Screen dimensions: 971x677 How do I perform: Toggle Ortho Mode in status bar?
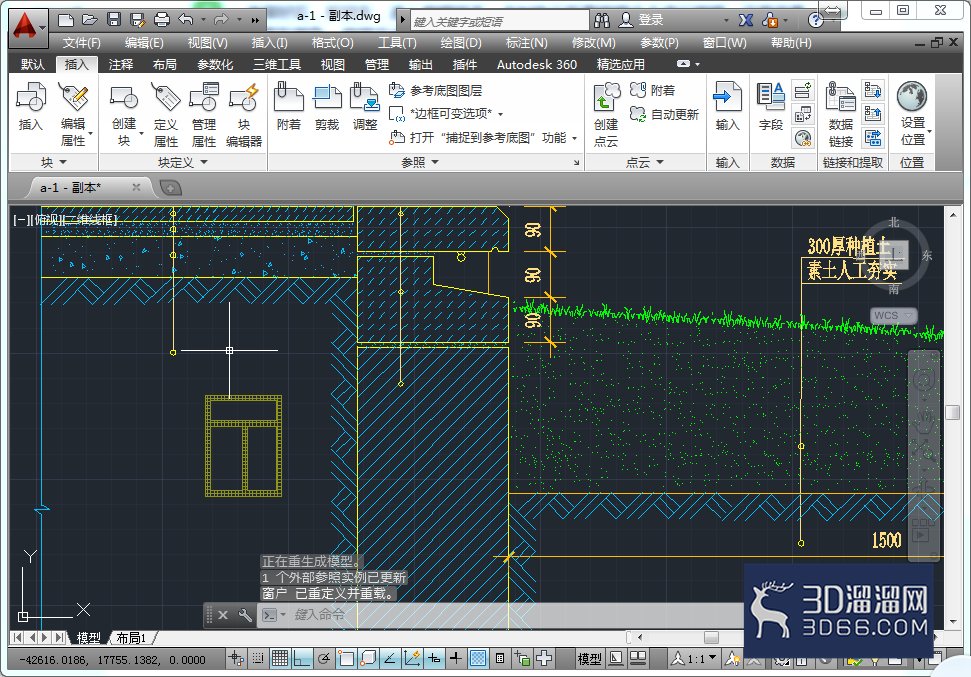click(x=302, y=658)
